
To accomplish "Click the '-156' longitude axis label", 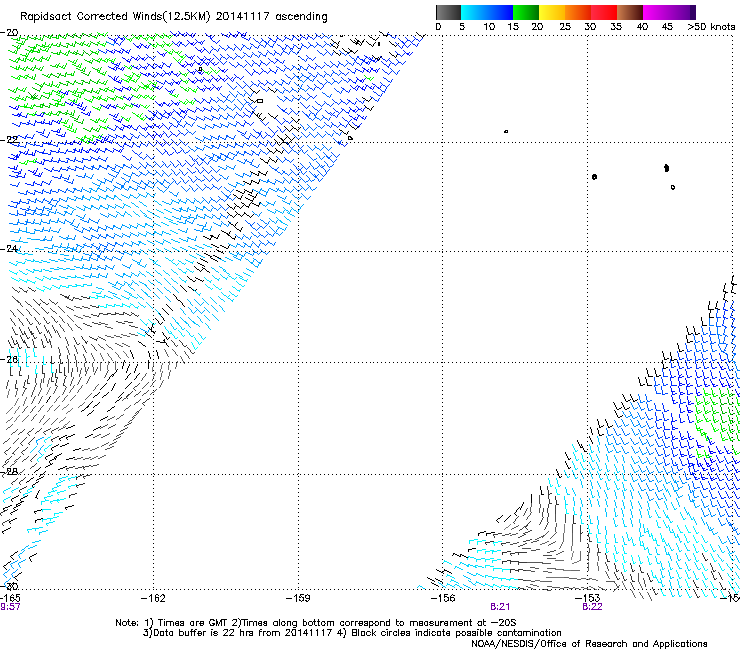I will pyautogui.click(x=443, y=599).
